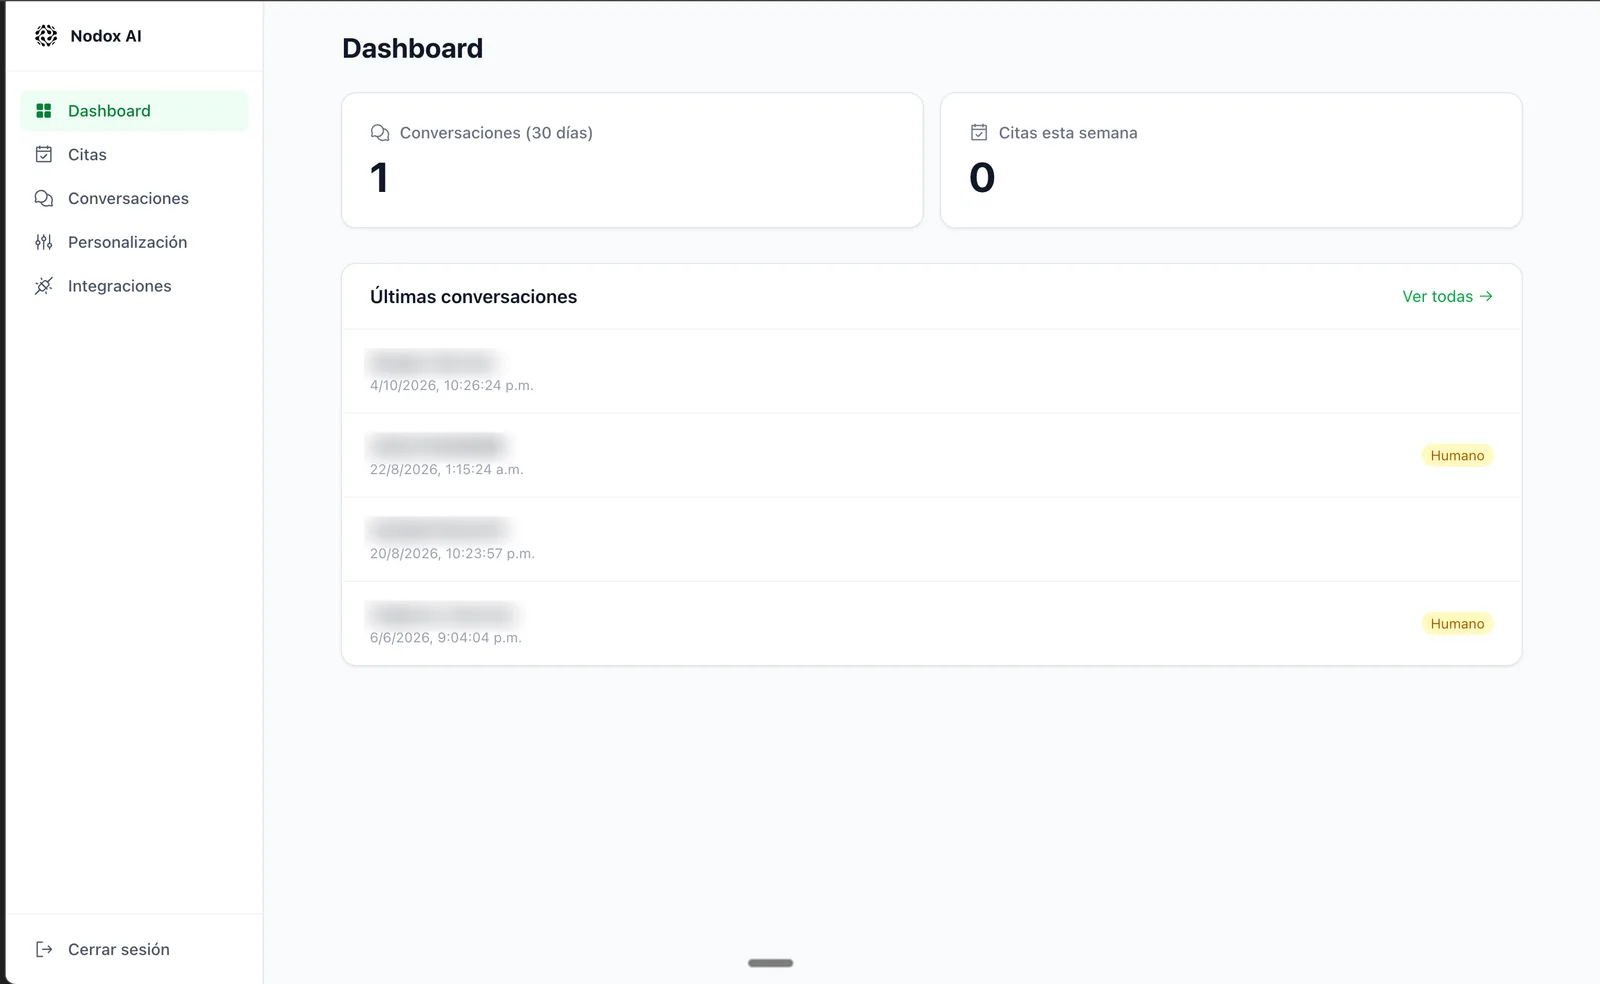1600x984 pixels.
Task: Open the Dashboard menu item
Action: pos(134,111)
